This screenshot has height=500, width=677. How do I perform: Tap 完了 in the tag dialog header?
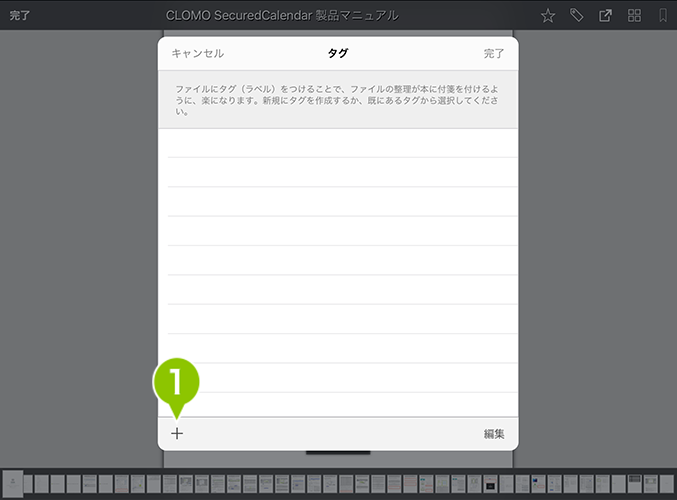494,54
